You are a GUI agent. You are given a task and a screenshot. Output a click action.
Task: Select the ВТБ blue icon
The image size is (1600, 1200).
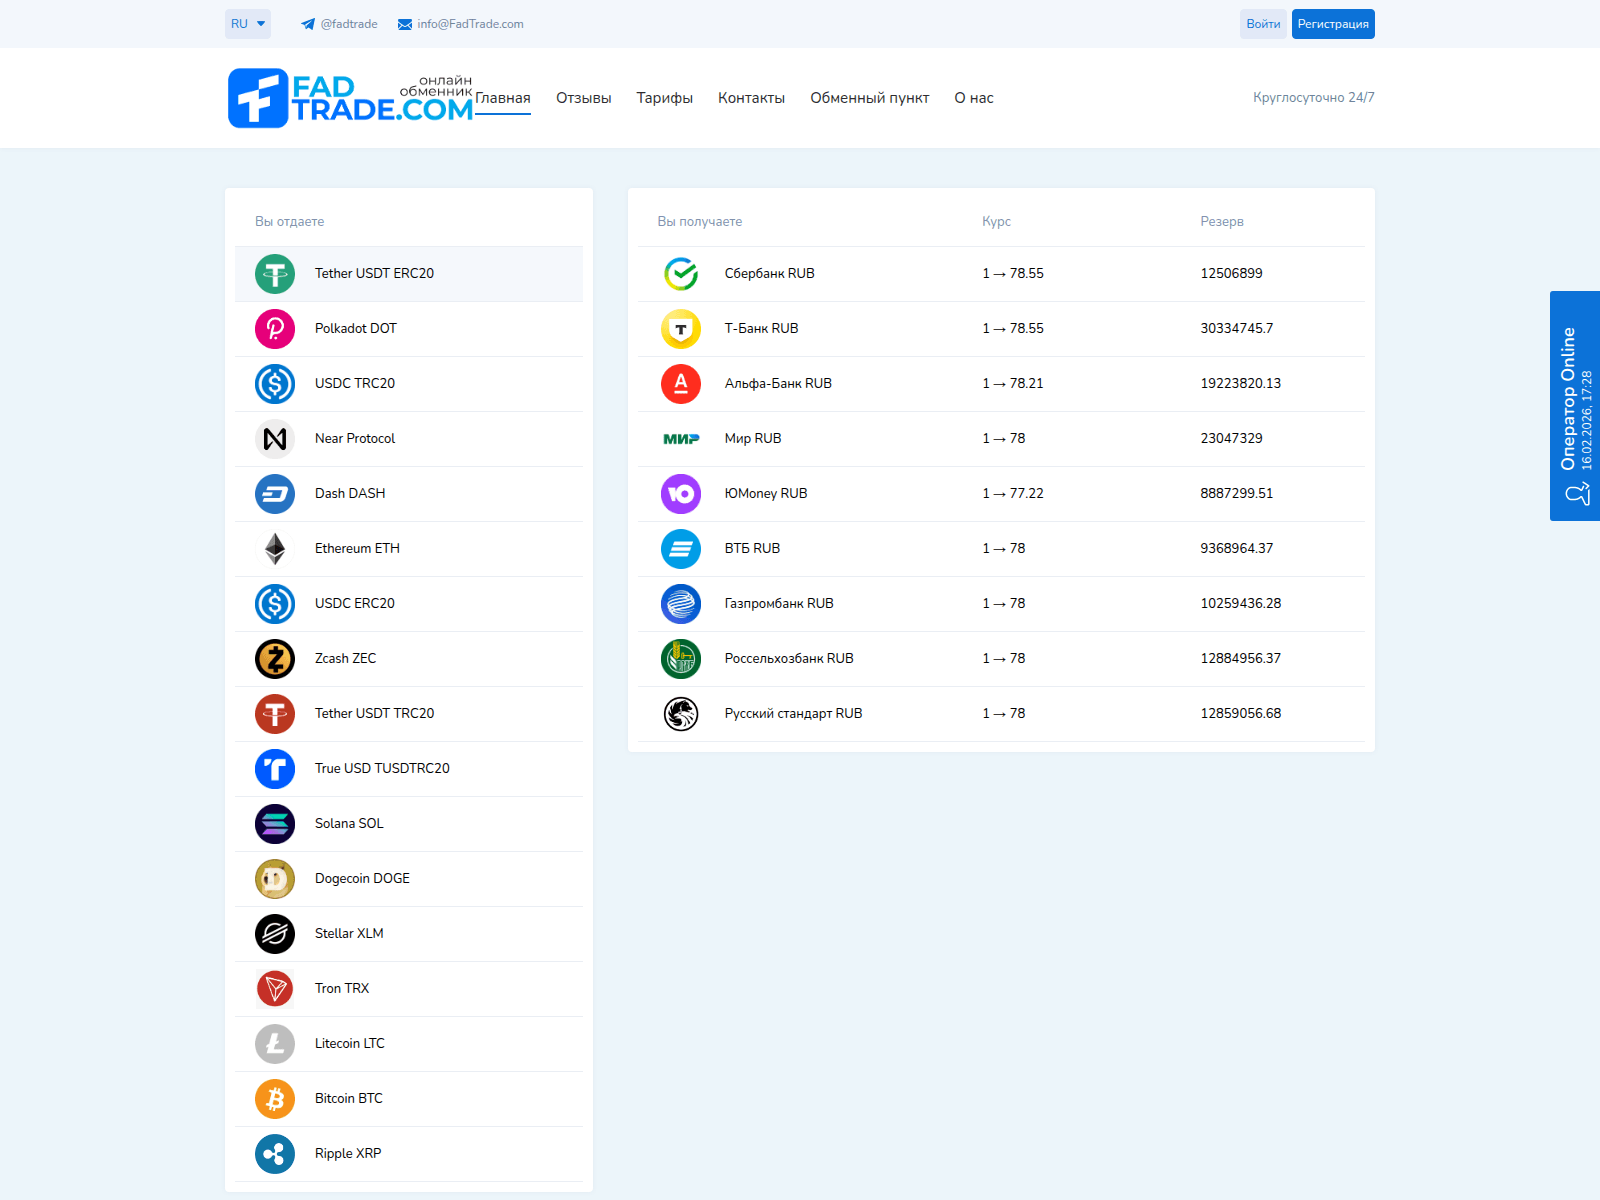tap(681, 549)
